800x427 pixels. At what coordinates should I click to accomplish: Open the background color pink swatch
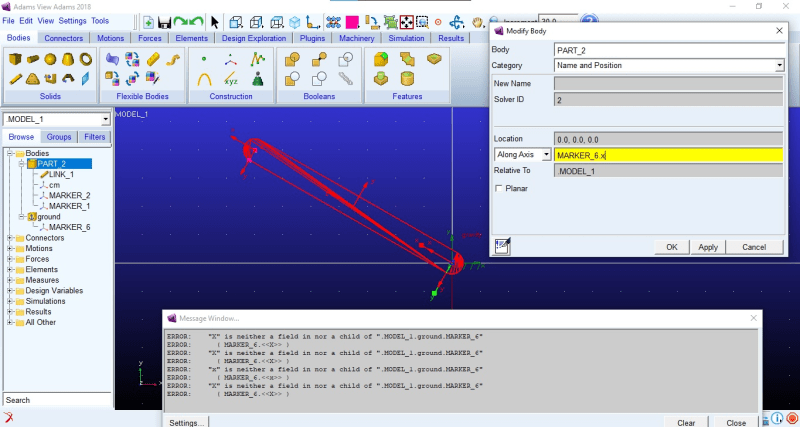coord(352,22)
